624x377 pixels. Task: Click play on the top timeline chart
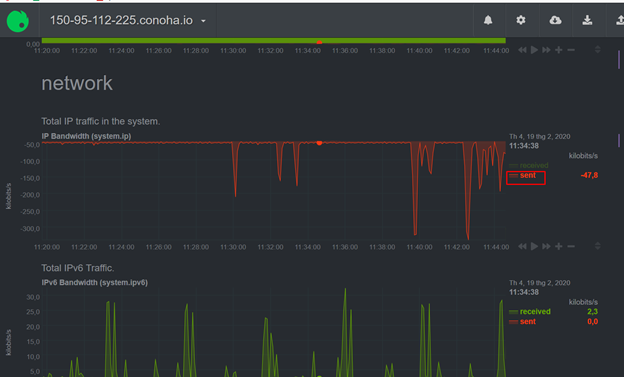534,50
